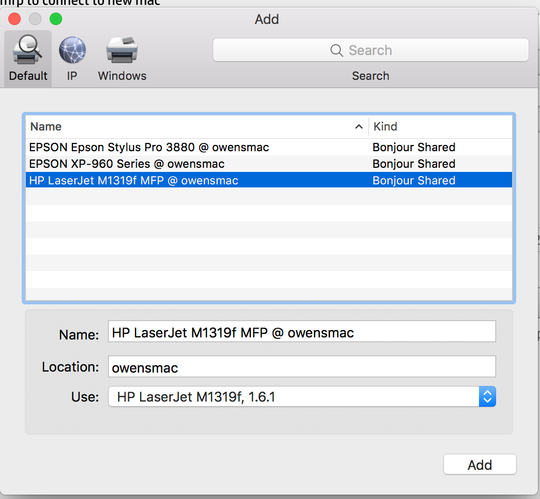
Task: Click Bonjour Shared kind for EPSON XP-960 Series
Action: 414,164
